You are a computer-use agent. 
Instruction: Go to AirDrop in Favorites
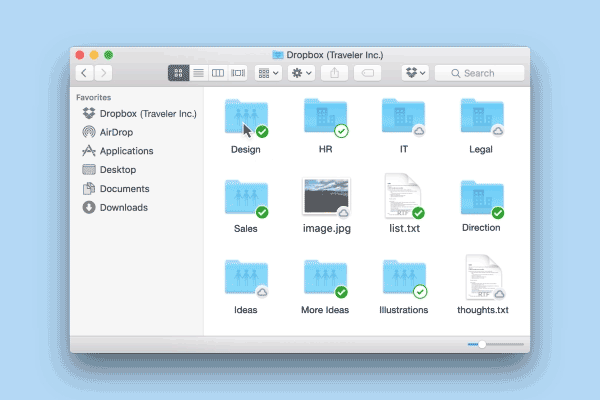[x=117, y=132]
